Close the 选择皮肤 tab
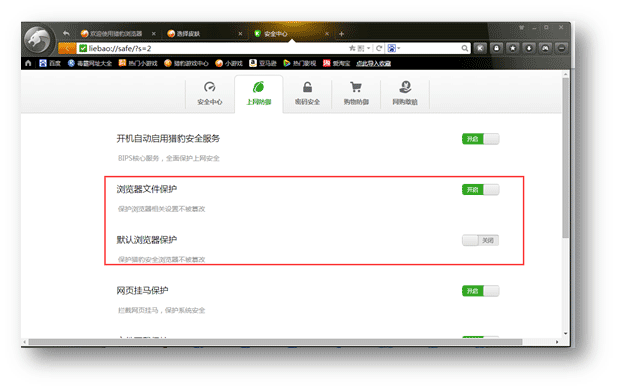Viewport: 617px width, 390px height. [240, 34]
